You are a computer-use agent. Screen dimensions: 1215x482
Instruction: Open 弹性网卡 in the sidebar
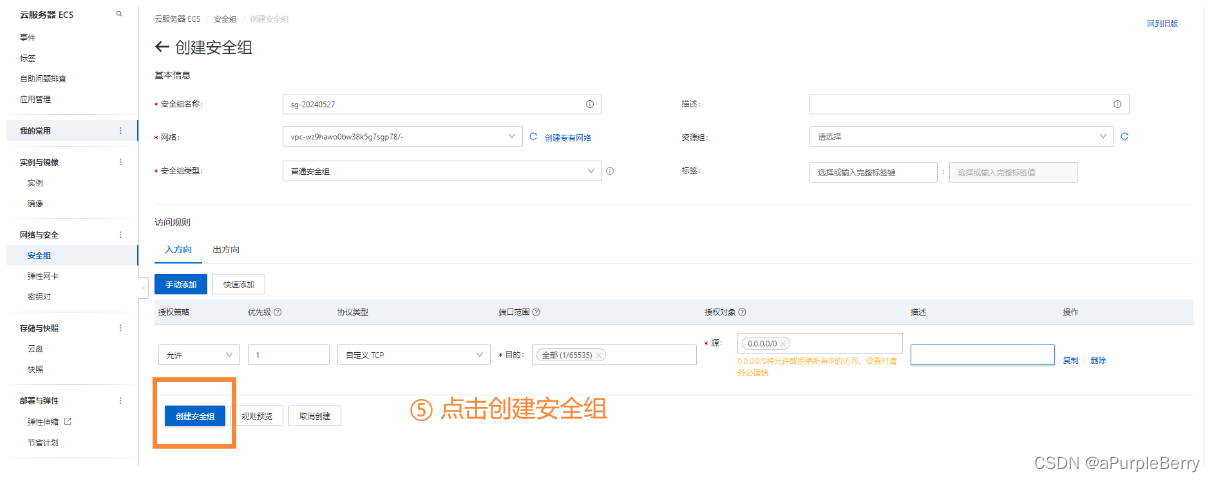(x=43, y=276)
